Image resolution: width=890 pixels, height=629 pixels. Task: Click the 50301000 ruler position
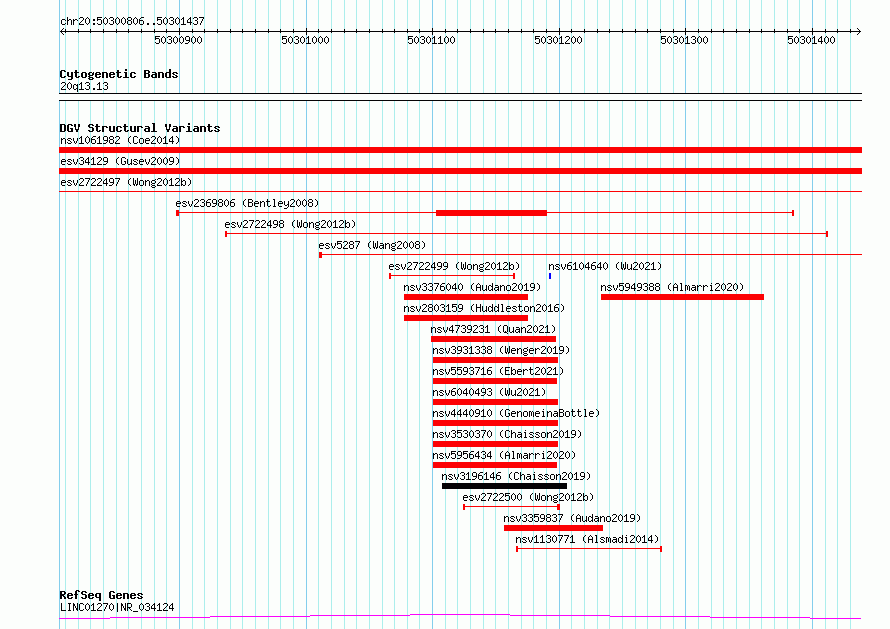tap(305, 40)
